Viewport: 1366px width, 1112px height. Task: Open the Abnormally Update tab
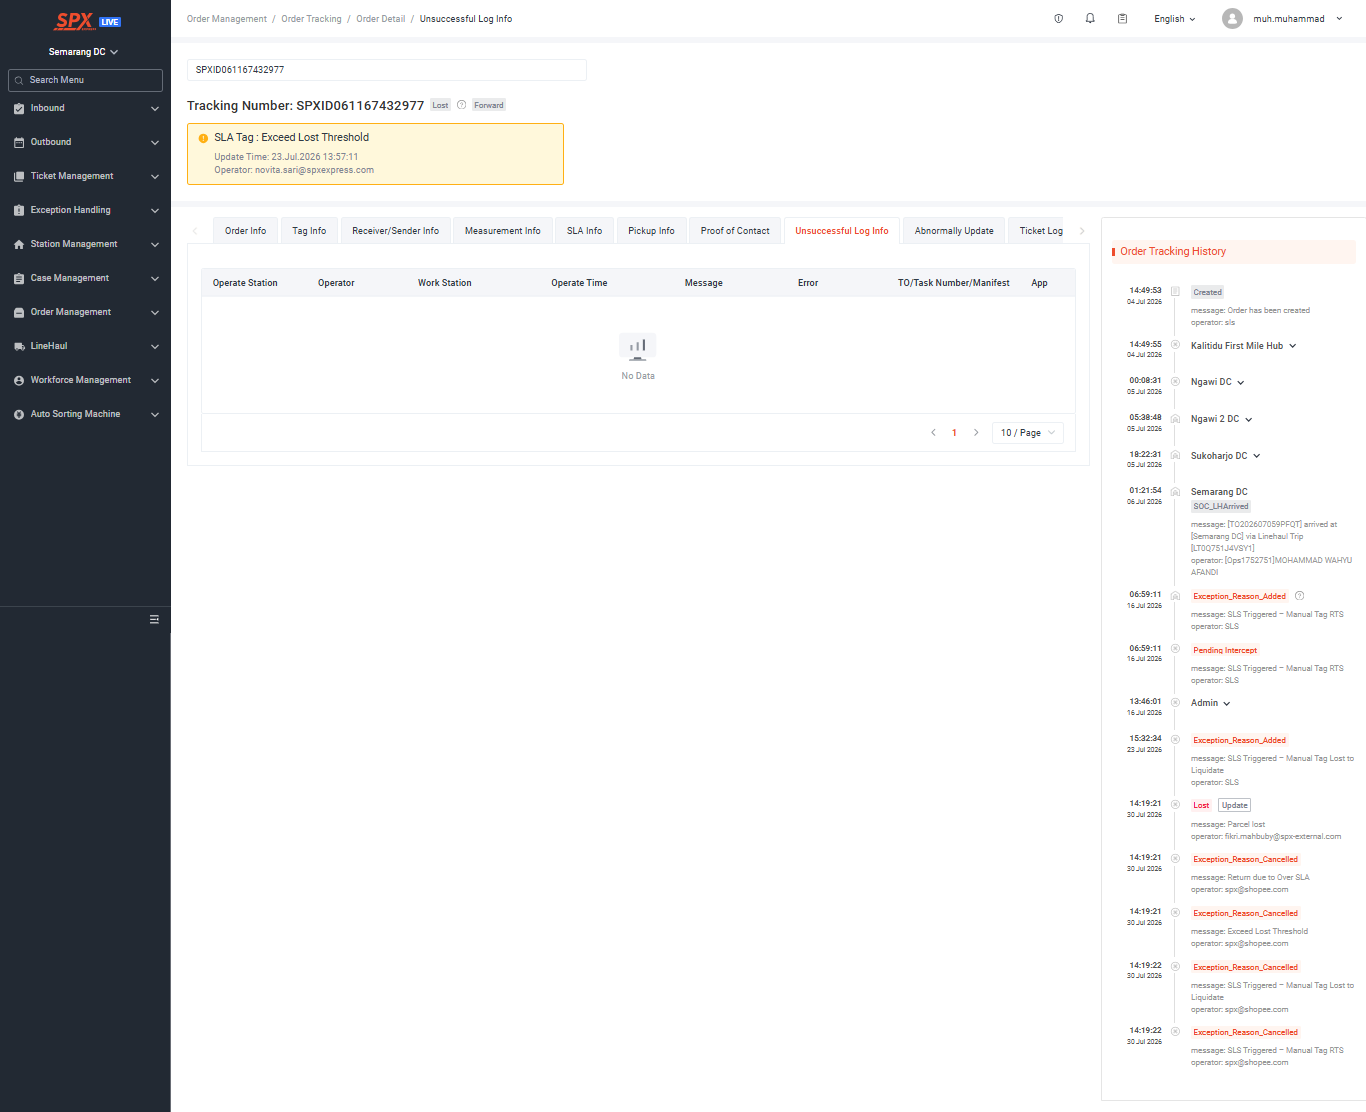(954, 231)
